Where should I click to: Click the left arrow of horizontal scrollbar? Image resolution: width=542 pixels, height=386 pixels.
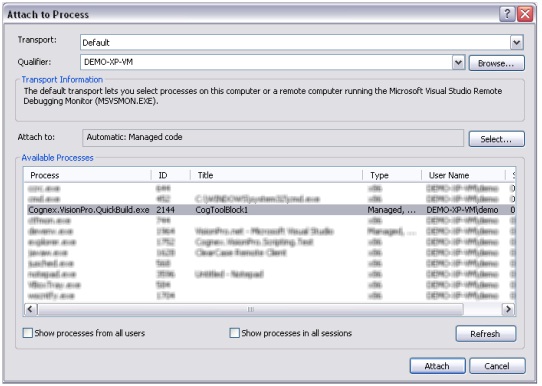click(x=30, y=309)
